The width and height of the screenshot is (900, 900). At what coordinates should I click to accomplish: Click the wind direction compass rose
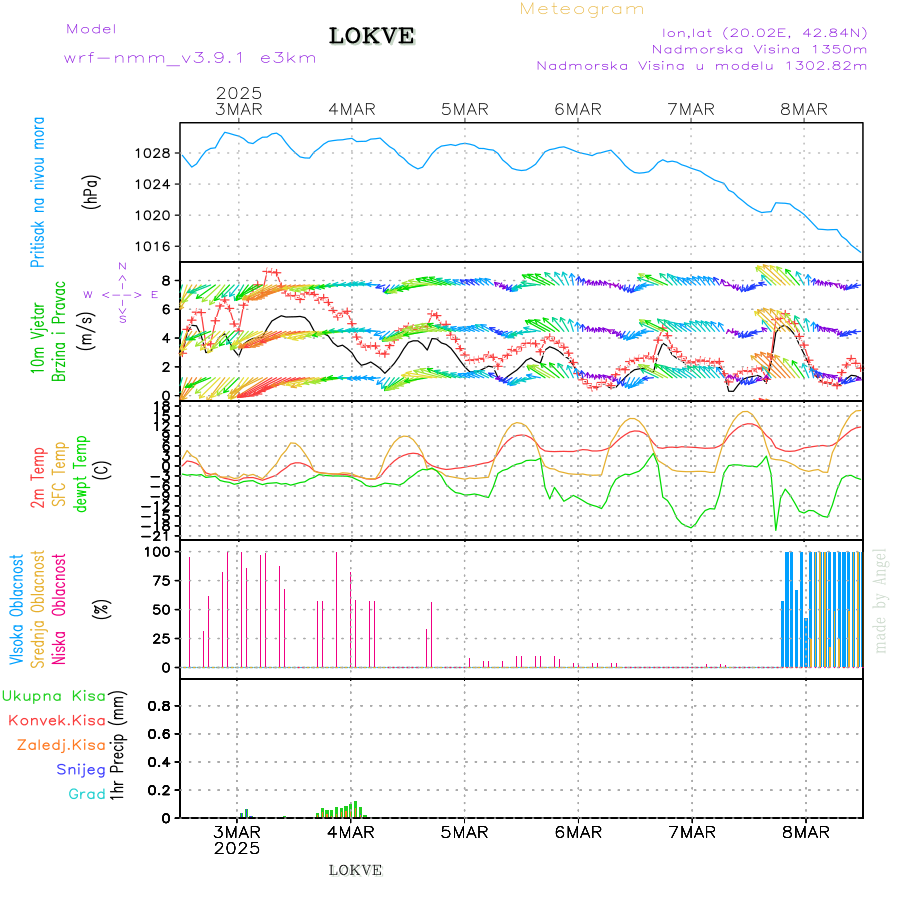122,294
